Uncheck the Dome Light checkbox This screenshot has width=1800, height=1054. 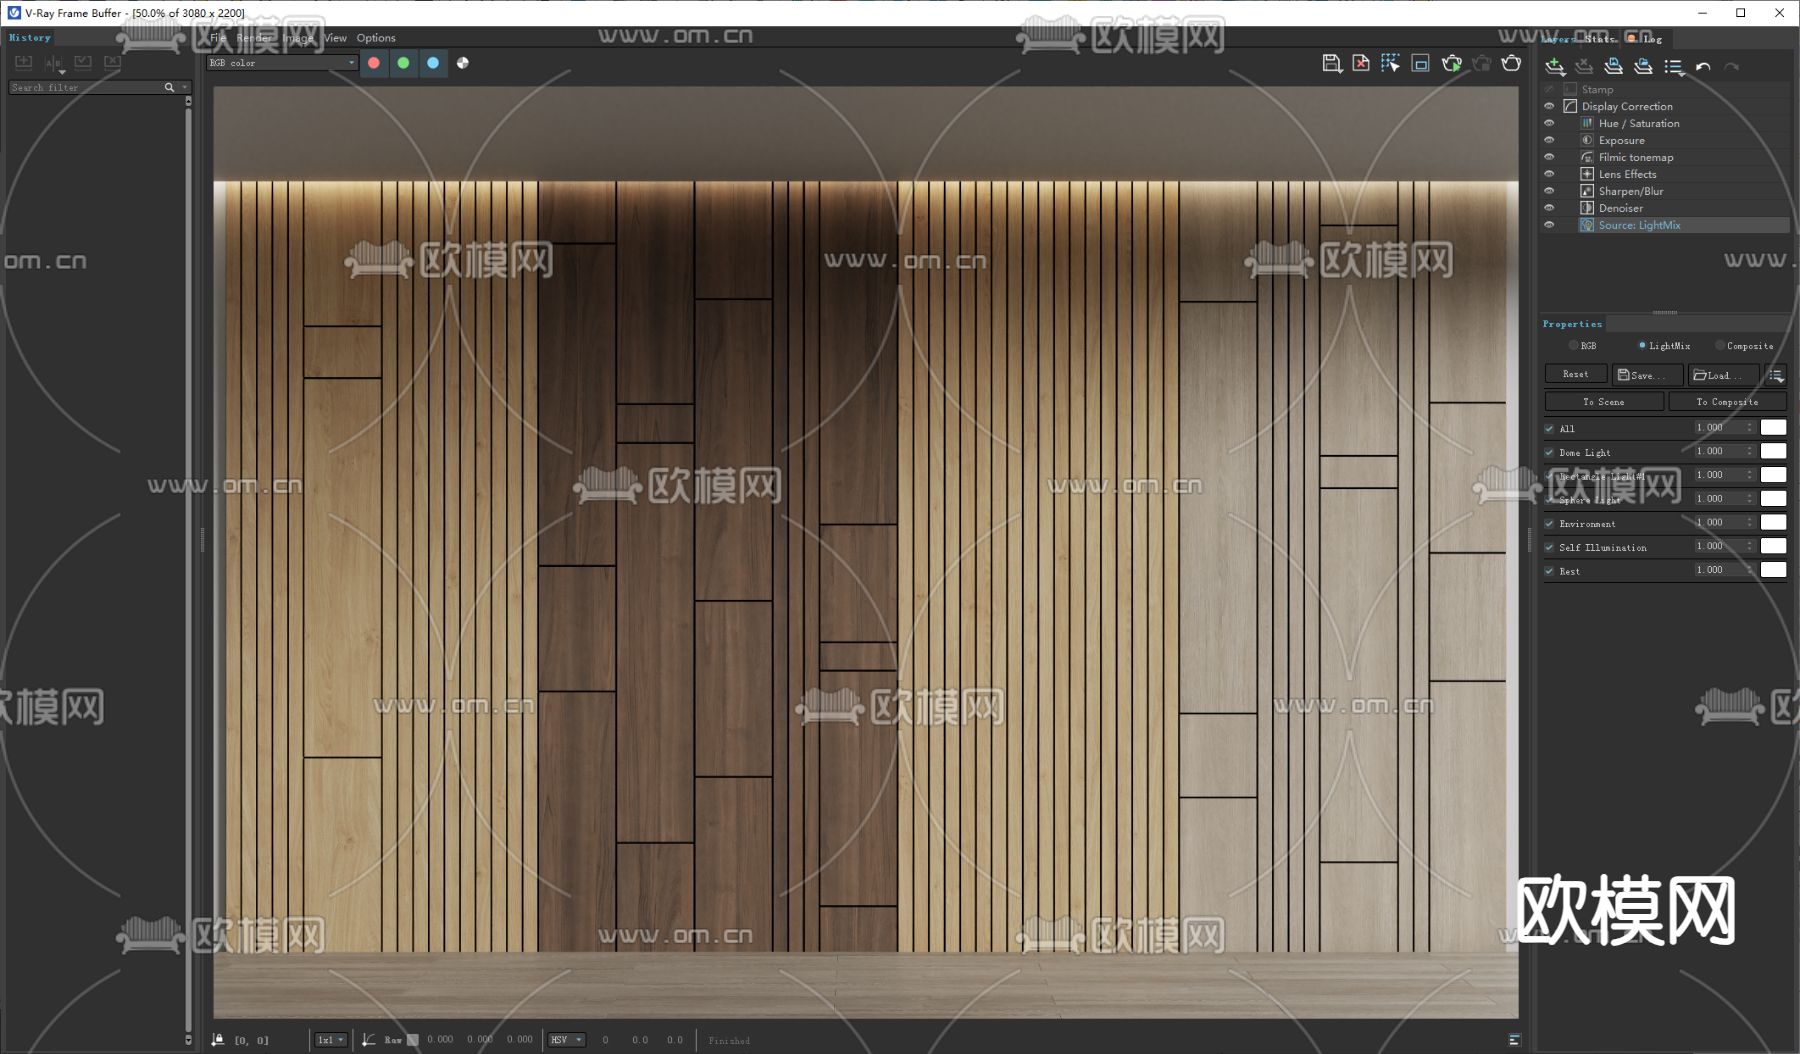(1550, 452)
